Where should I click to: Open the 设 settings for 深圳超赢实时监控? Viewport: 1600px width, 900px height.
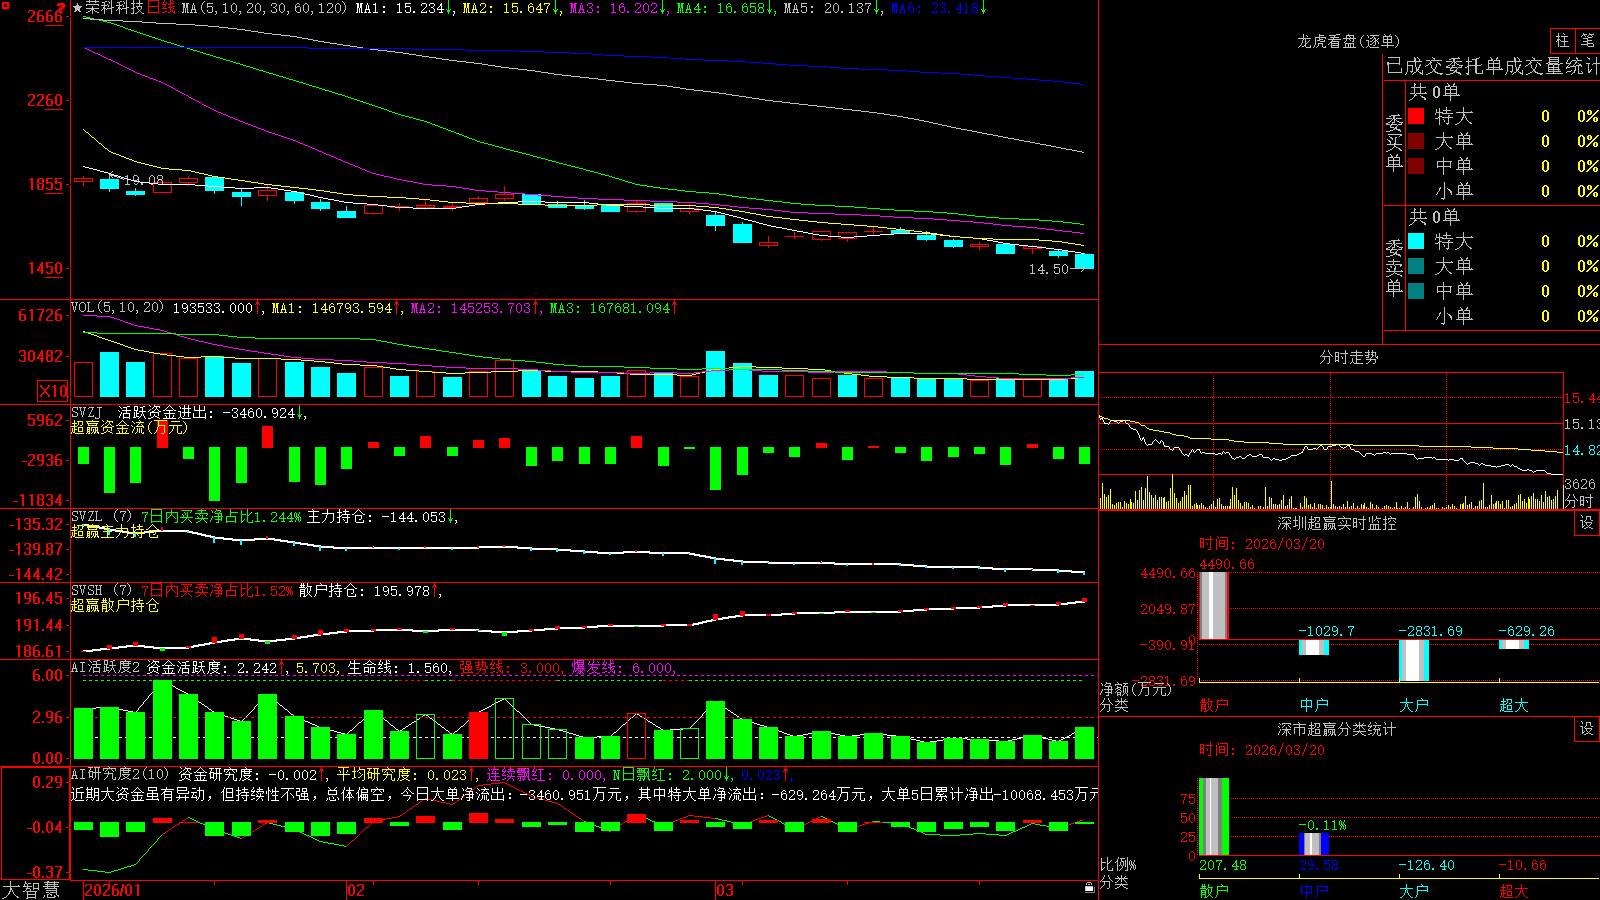(x=1587, y=523)
